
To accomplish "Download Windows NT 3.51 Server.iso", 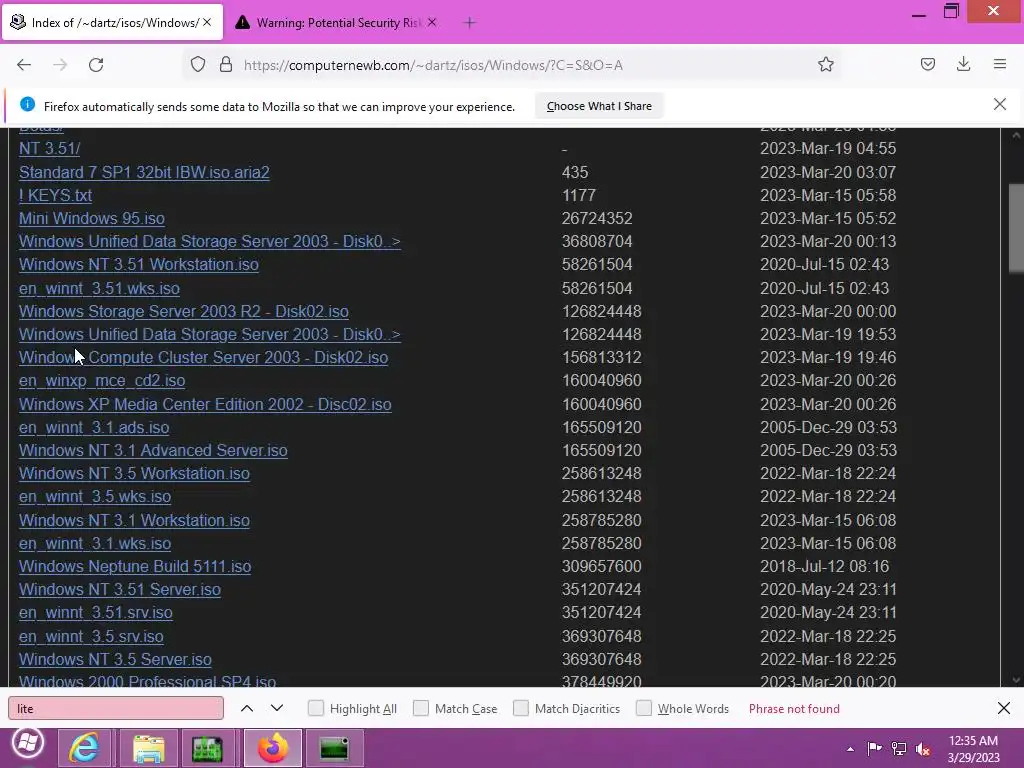I will tap(120, 589).
